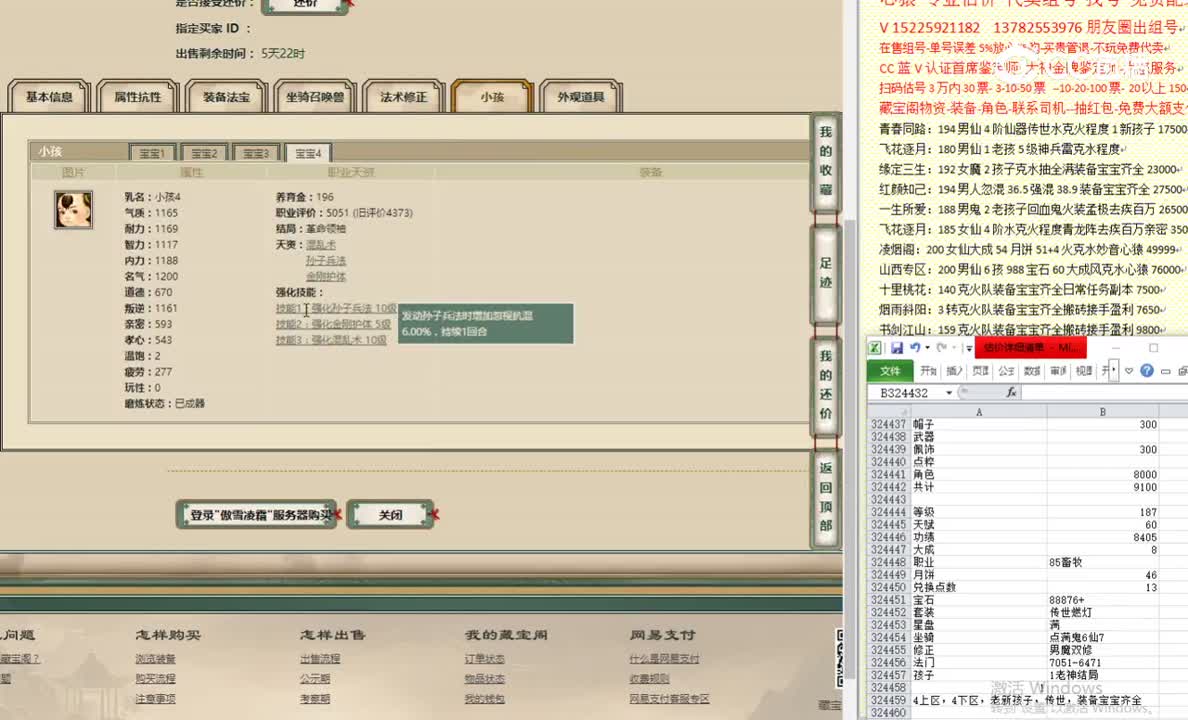The height and width of the screenshot is (720, 1188).
Task: Open the 孙子兵法 skill link
Action: tap(326, 259)
